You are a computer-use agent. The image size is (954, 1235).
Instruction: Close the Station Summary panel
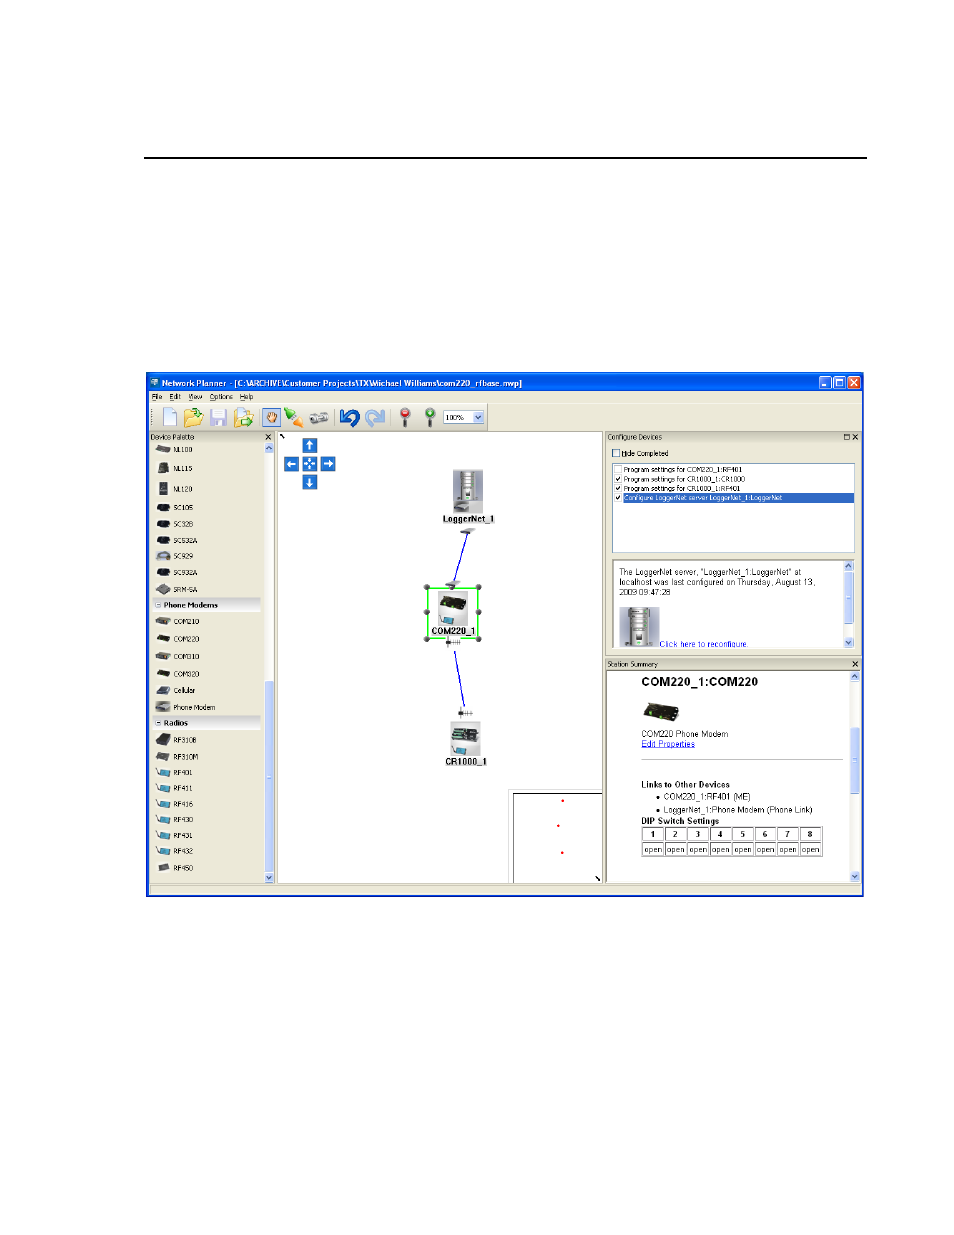[855, 664]
